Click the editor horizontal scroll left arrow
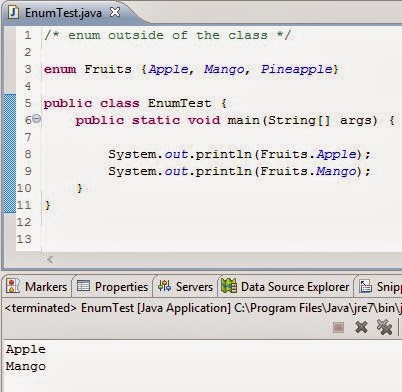This screenshot has width=402, height=392. coord(50,259)
